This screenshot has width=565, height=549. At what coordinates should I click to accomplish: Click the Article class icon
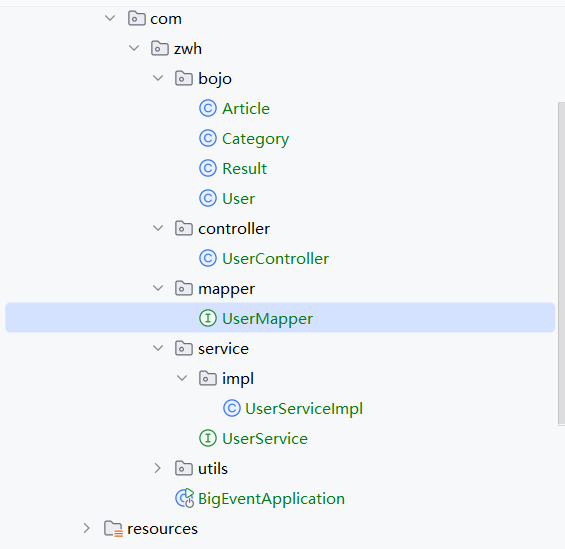click(x=208, y=108)
